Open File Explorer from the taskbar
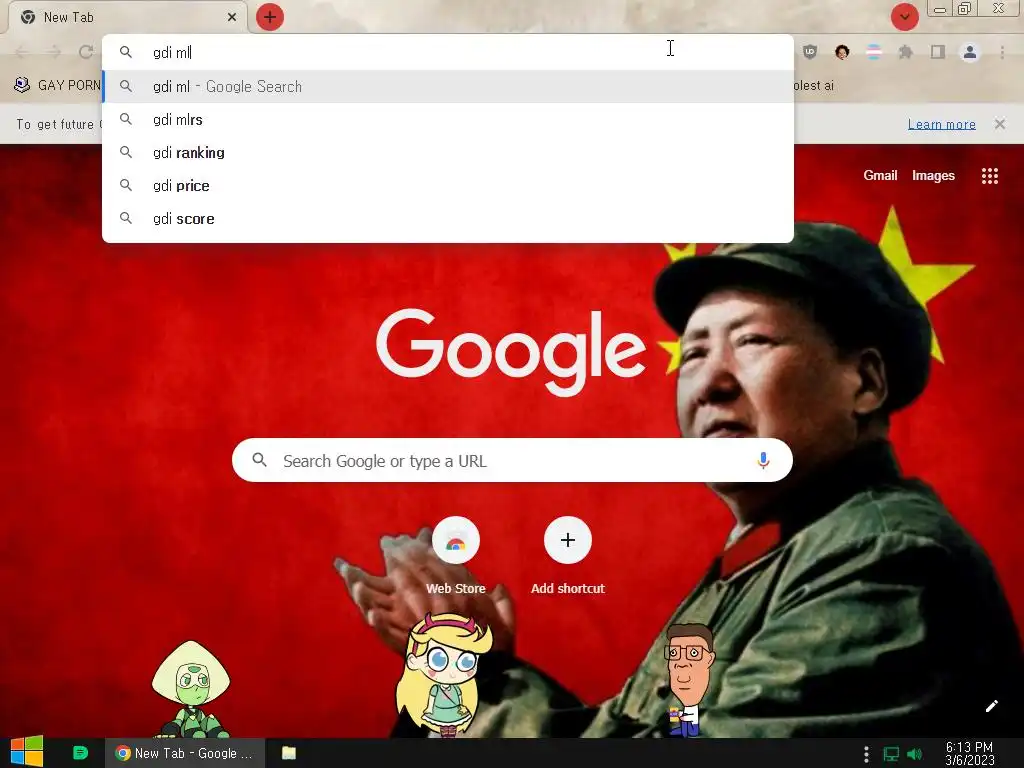Screen dimensions: 1024x768 click(x=289, y=753)
